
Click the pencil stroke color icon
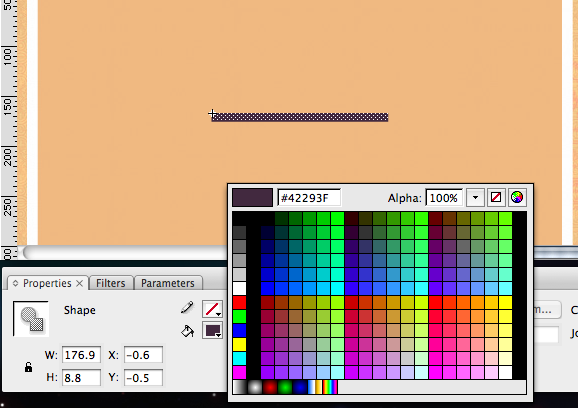click(187, 307)
